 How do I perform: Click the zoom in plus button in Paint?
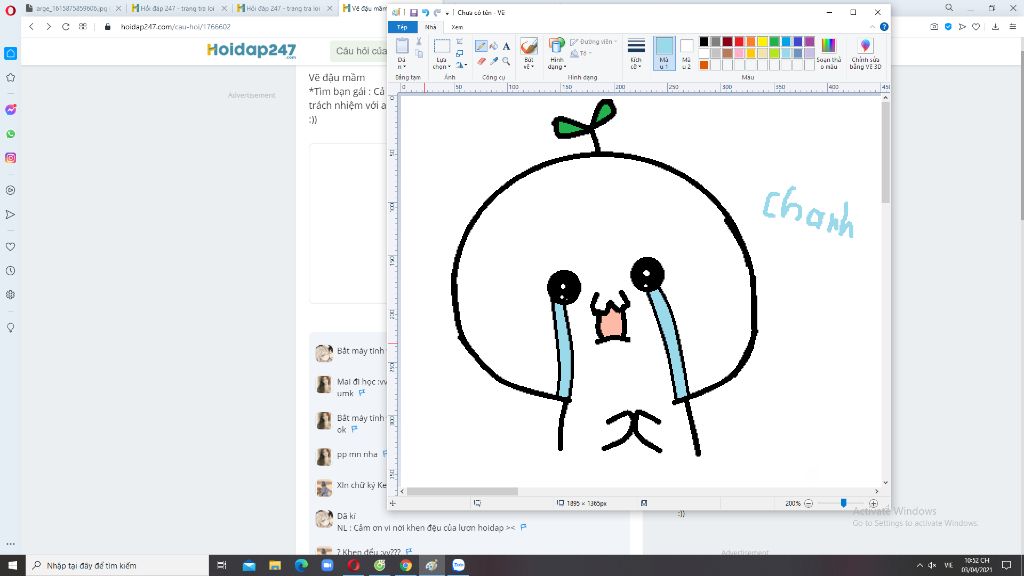tap(873, 504)
